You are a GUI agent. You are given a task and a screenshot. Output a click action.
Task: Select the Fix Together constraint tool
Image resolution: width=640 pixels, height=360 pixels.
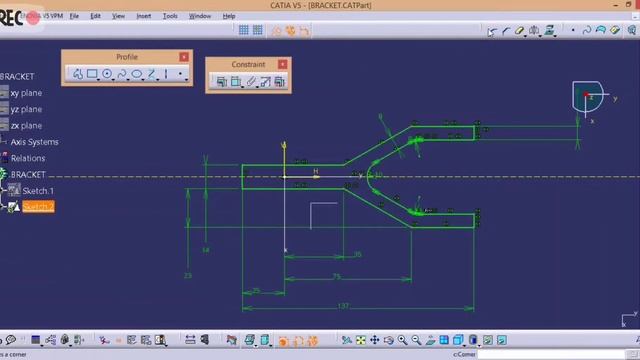(x=251, y=82)
